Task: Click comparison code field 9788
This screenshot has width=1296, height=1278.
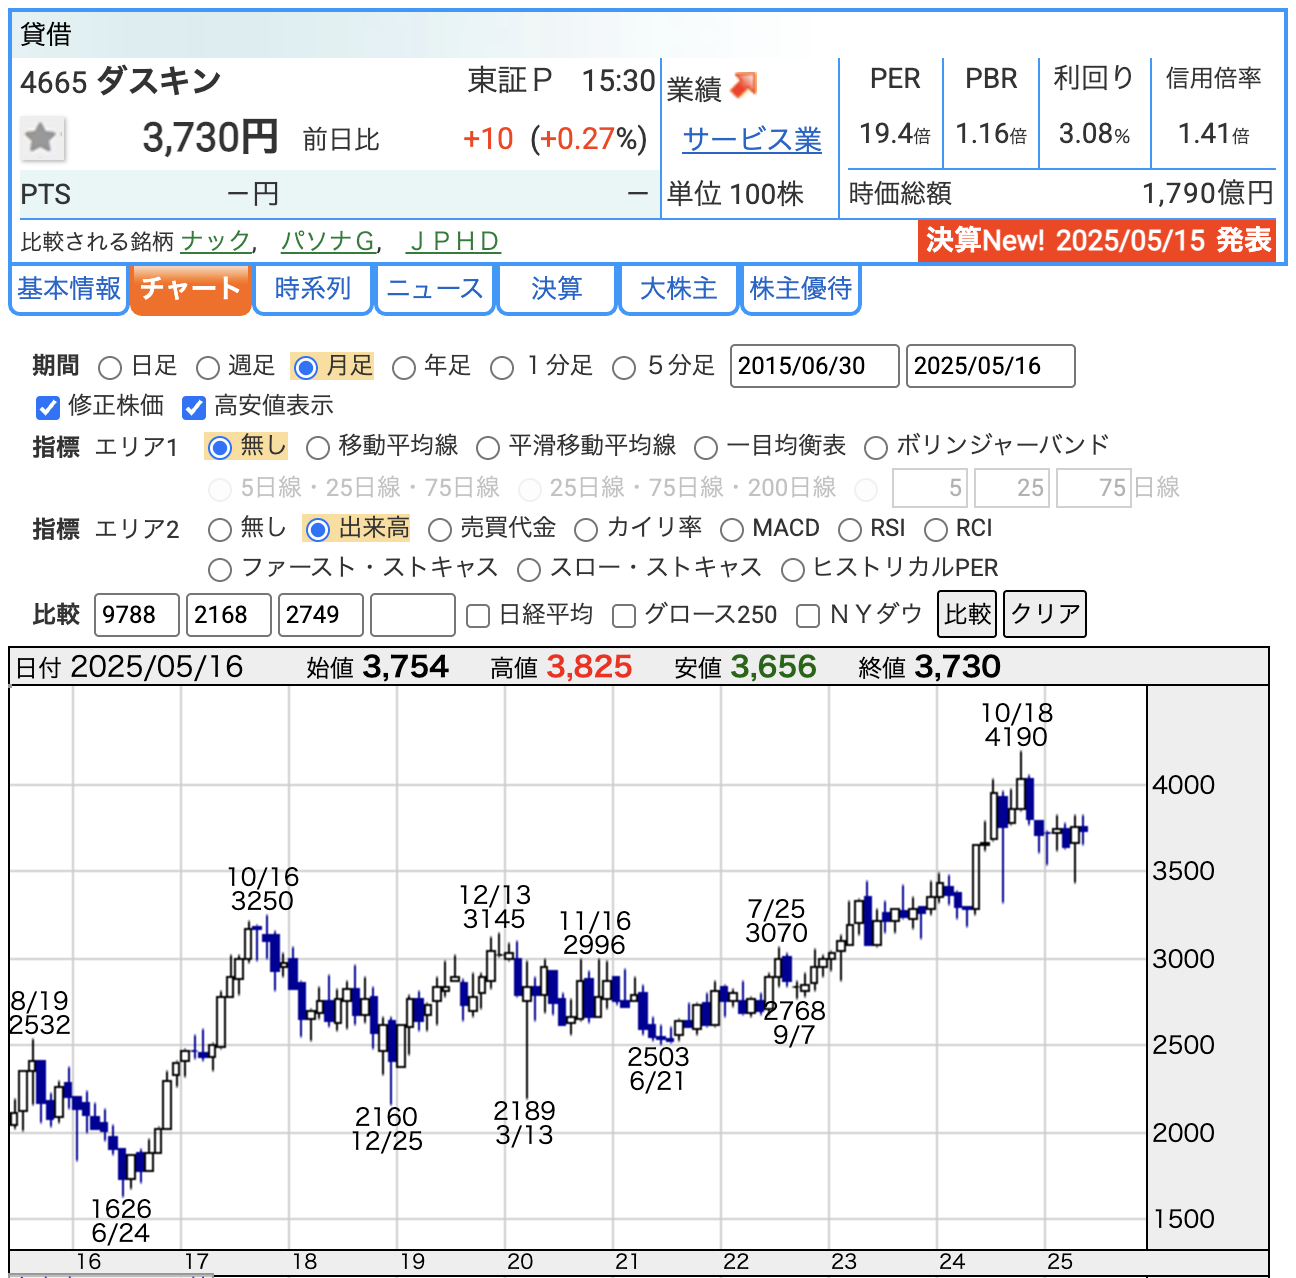Action: coord(137,615)
